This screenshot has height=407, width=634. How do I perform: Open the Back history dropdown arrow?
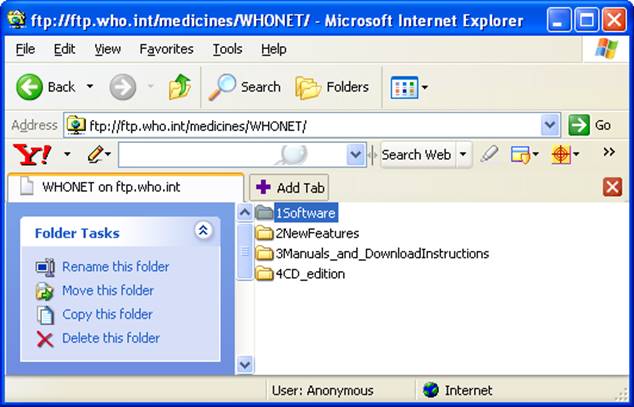point(90,86)
